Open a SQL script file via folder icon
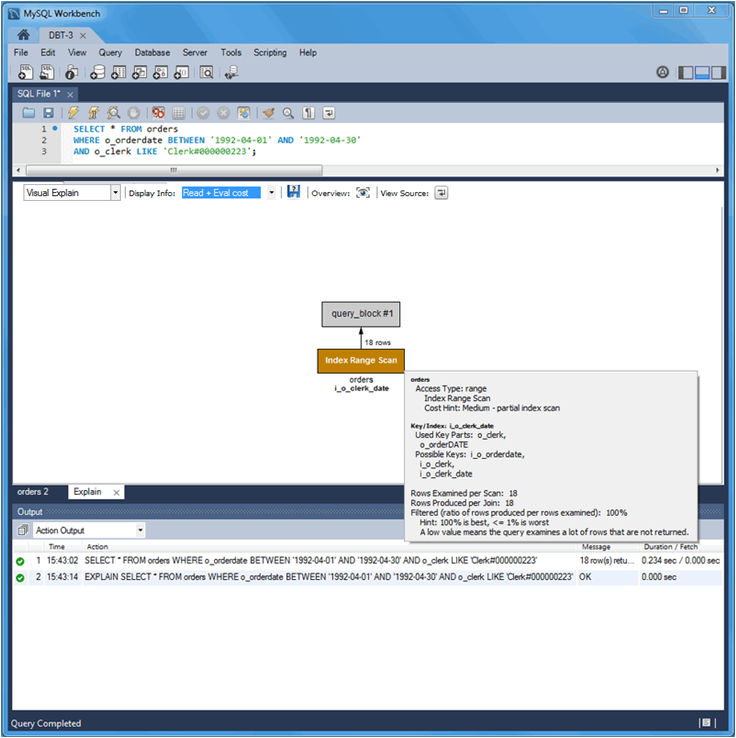This screenshot has width=736, height=738. pyautogui.click(x=29, y=113)
